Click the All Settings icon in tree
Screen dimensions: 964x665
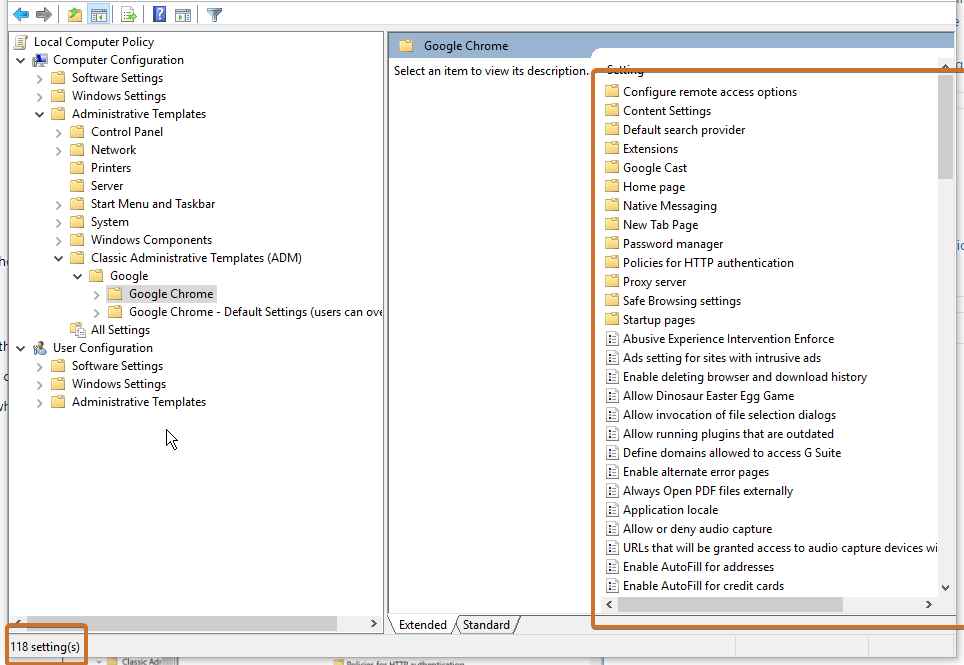78,330
